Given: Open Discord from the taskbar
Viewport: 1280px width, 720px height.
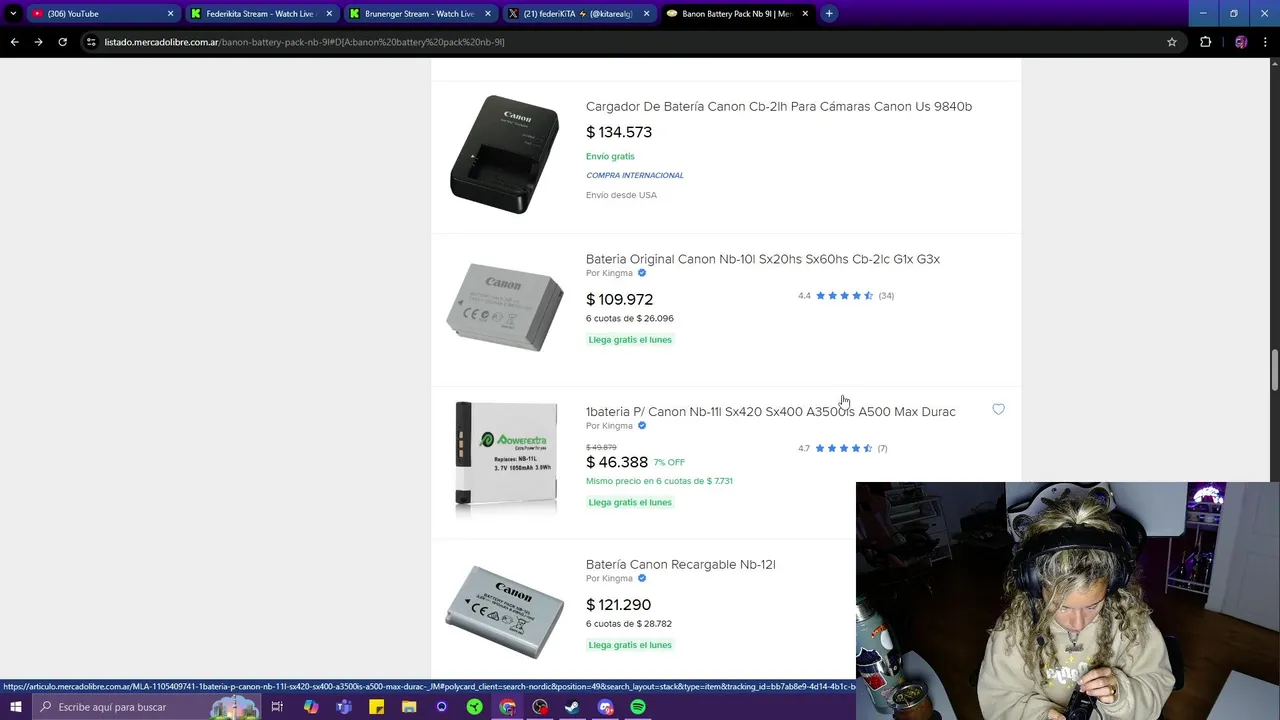Looking at the screenshot, I should pos(605,707).
